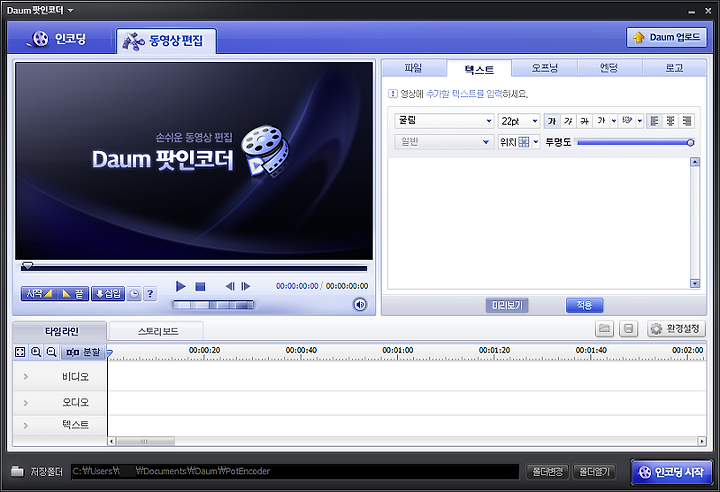Click the fit timeline to window icon
Screen dimensions: 720x492
coord(20,352)
